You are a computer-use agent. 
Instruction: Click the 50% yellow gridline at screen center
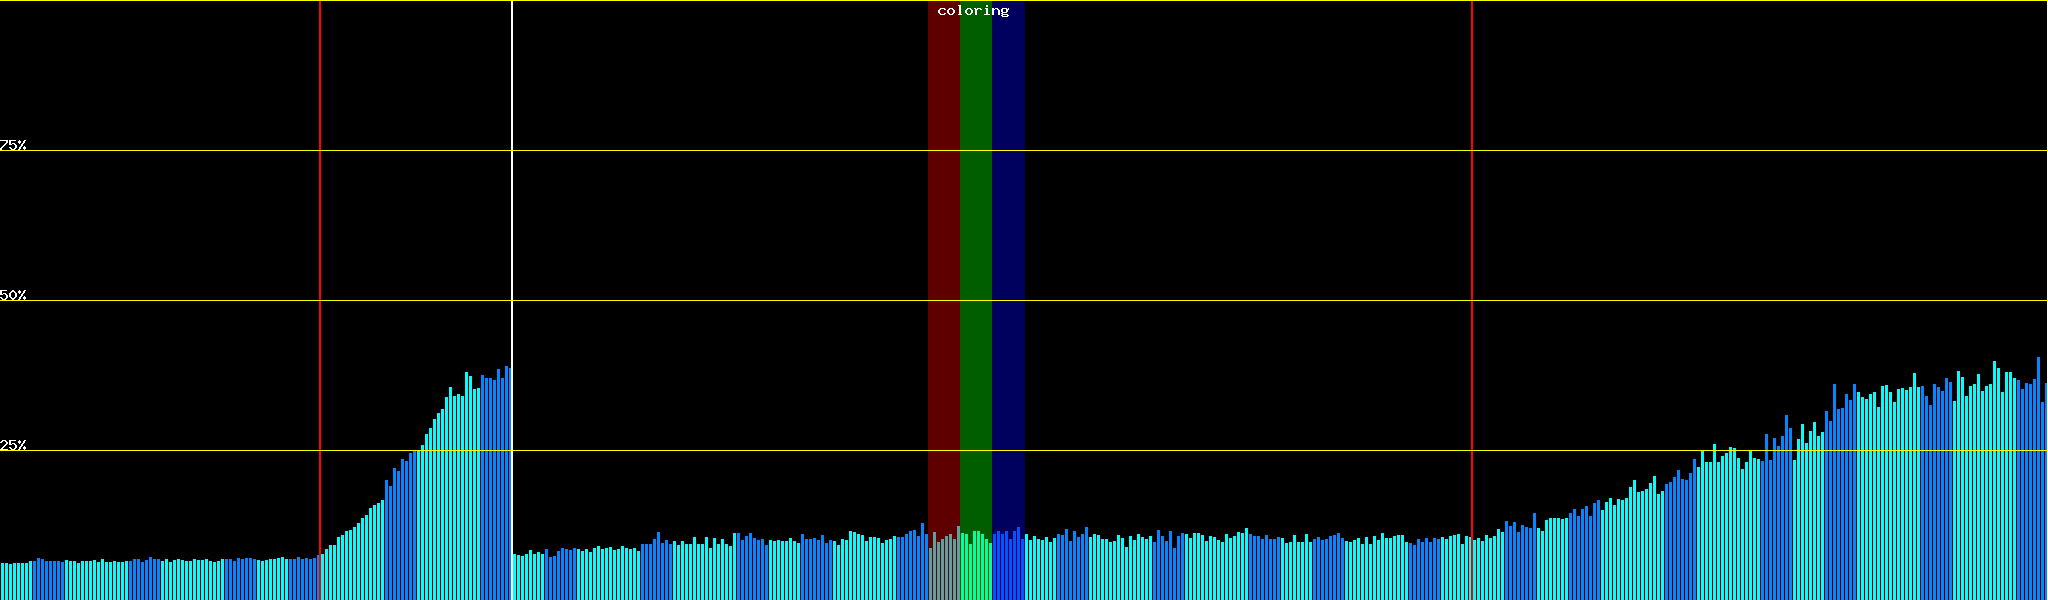coord(1024,300)
